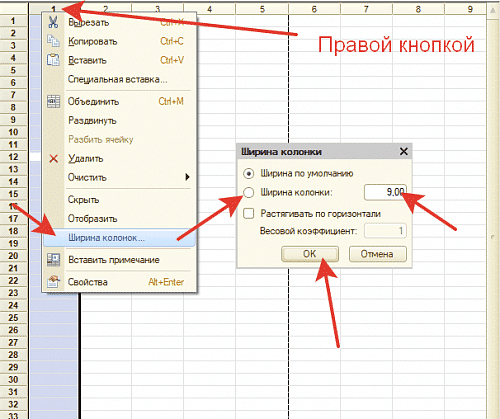Image resolution: width=500 pixels, height=419 pixels.
Task: Click the column width field showing 9,00
Action: 385,192
